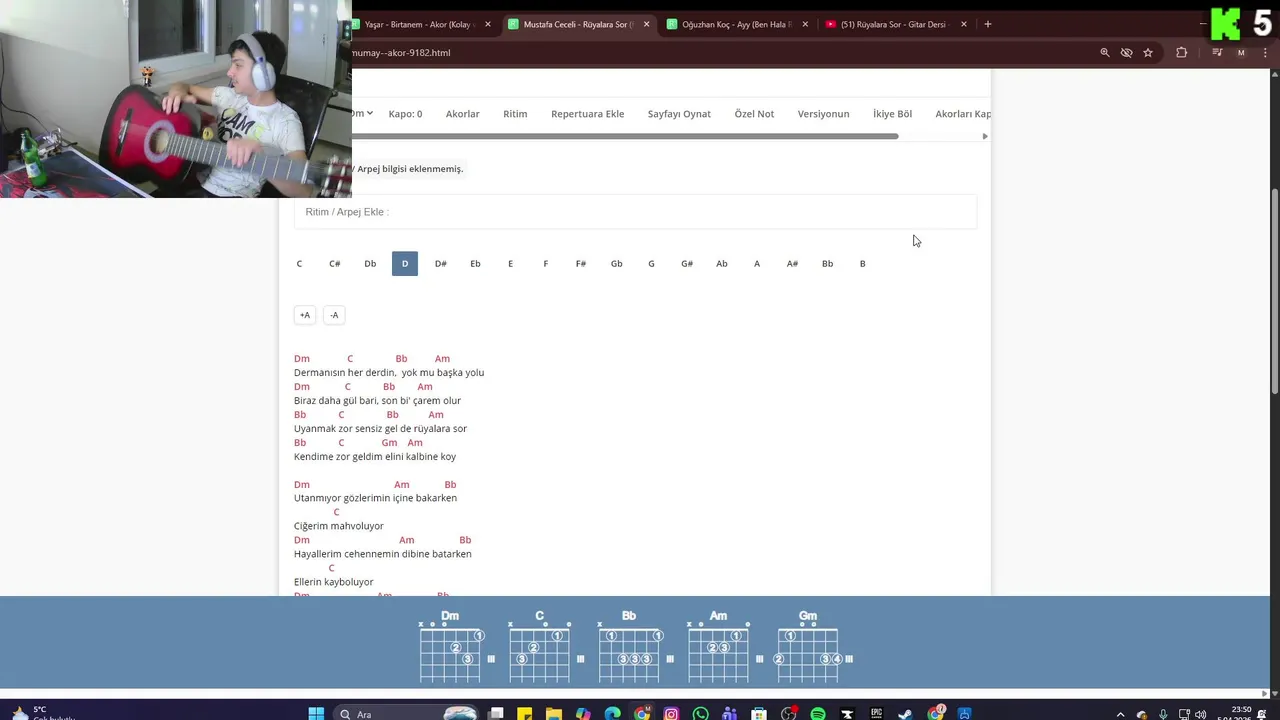Viewport: 1280px width, 720px height.
Task: Switch to Oğuzhan Koç - Ayy tab
Action: point(736,24)
